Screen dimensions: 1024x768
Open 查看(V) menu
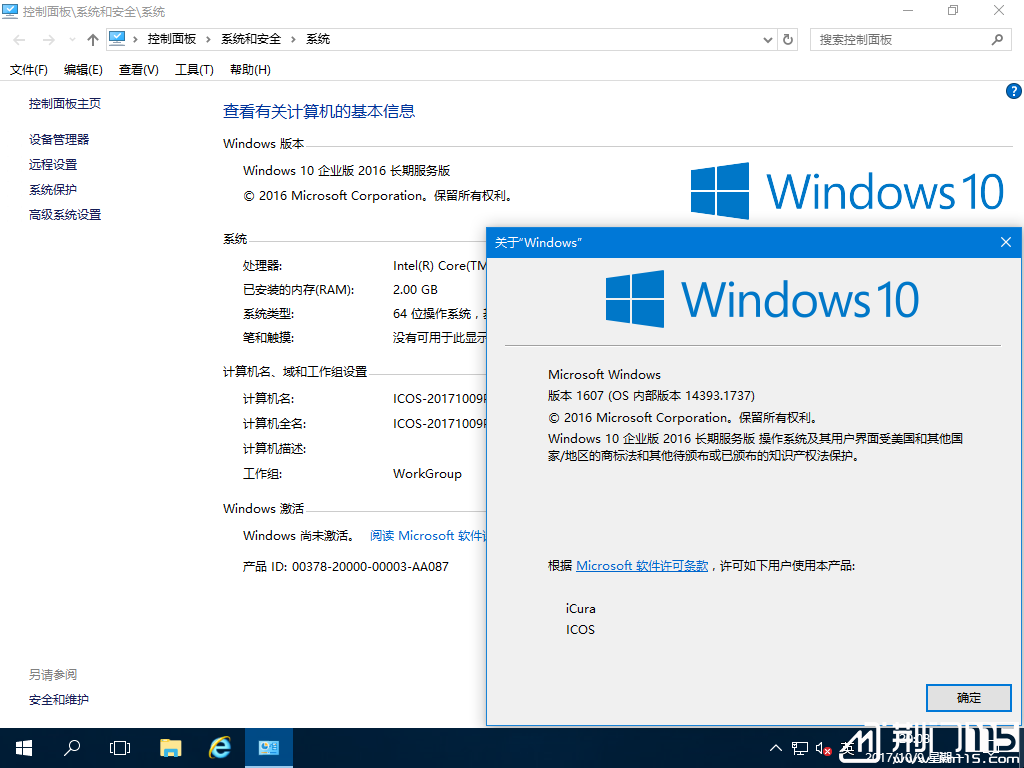(x=138, y=70)
